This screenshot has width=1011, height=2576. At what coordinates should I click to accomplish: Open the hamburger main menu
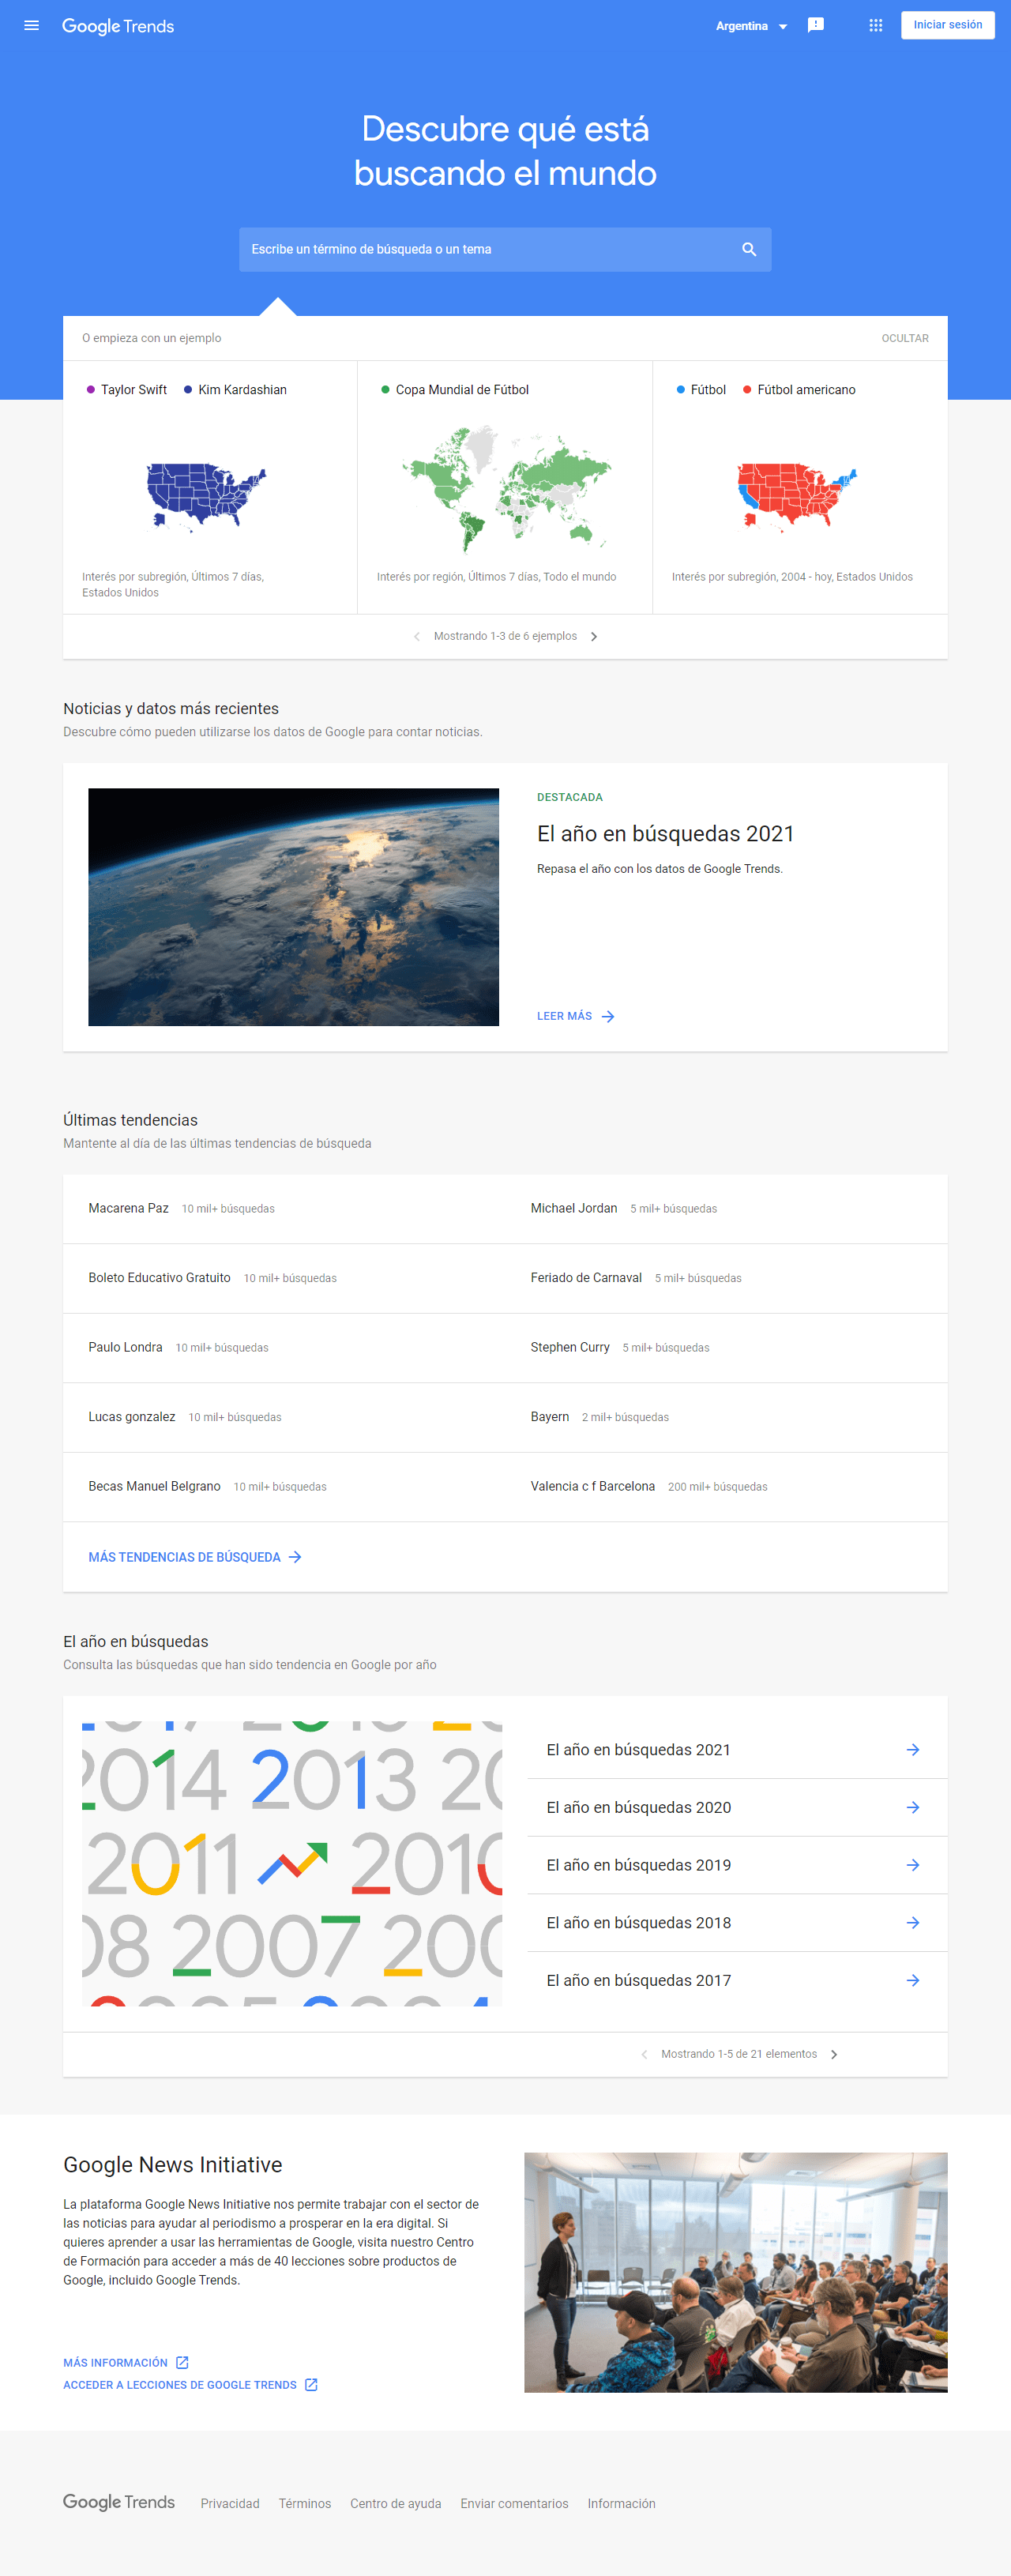coord(32,25)
